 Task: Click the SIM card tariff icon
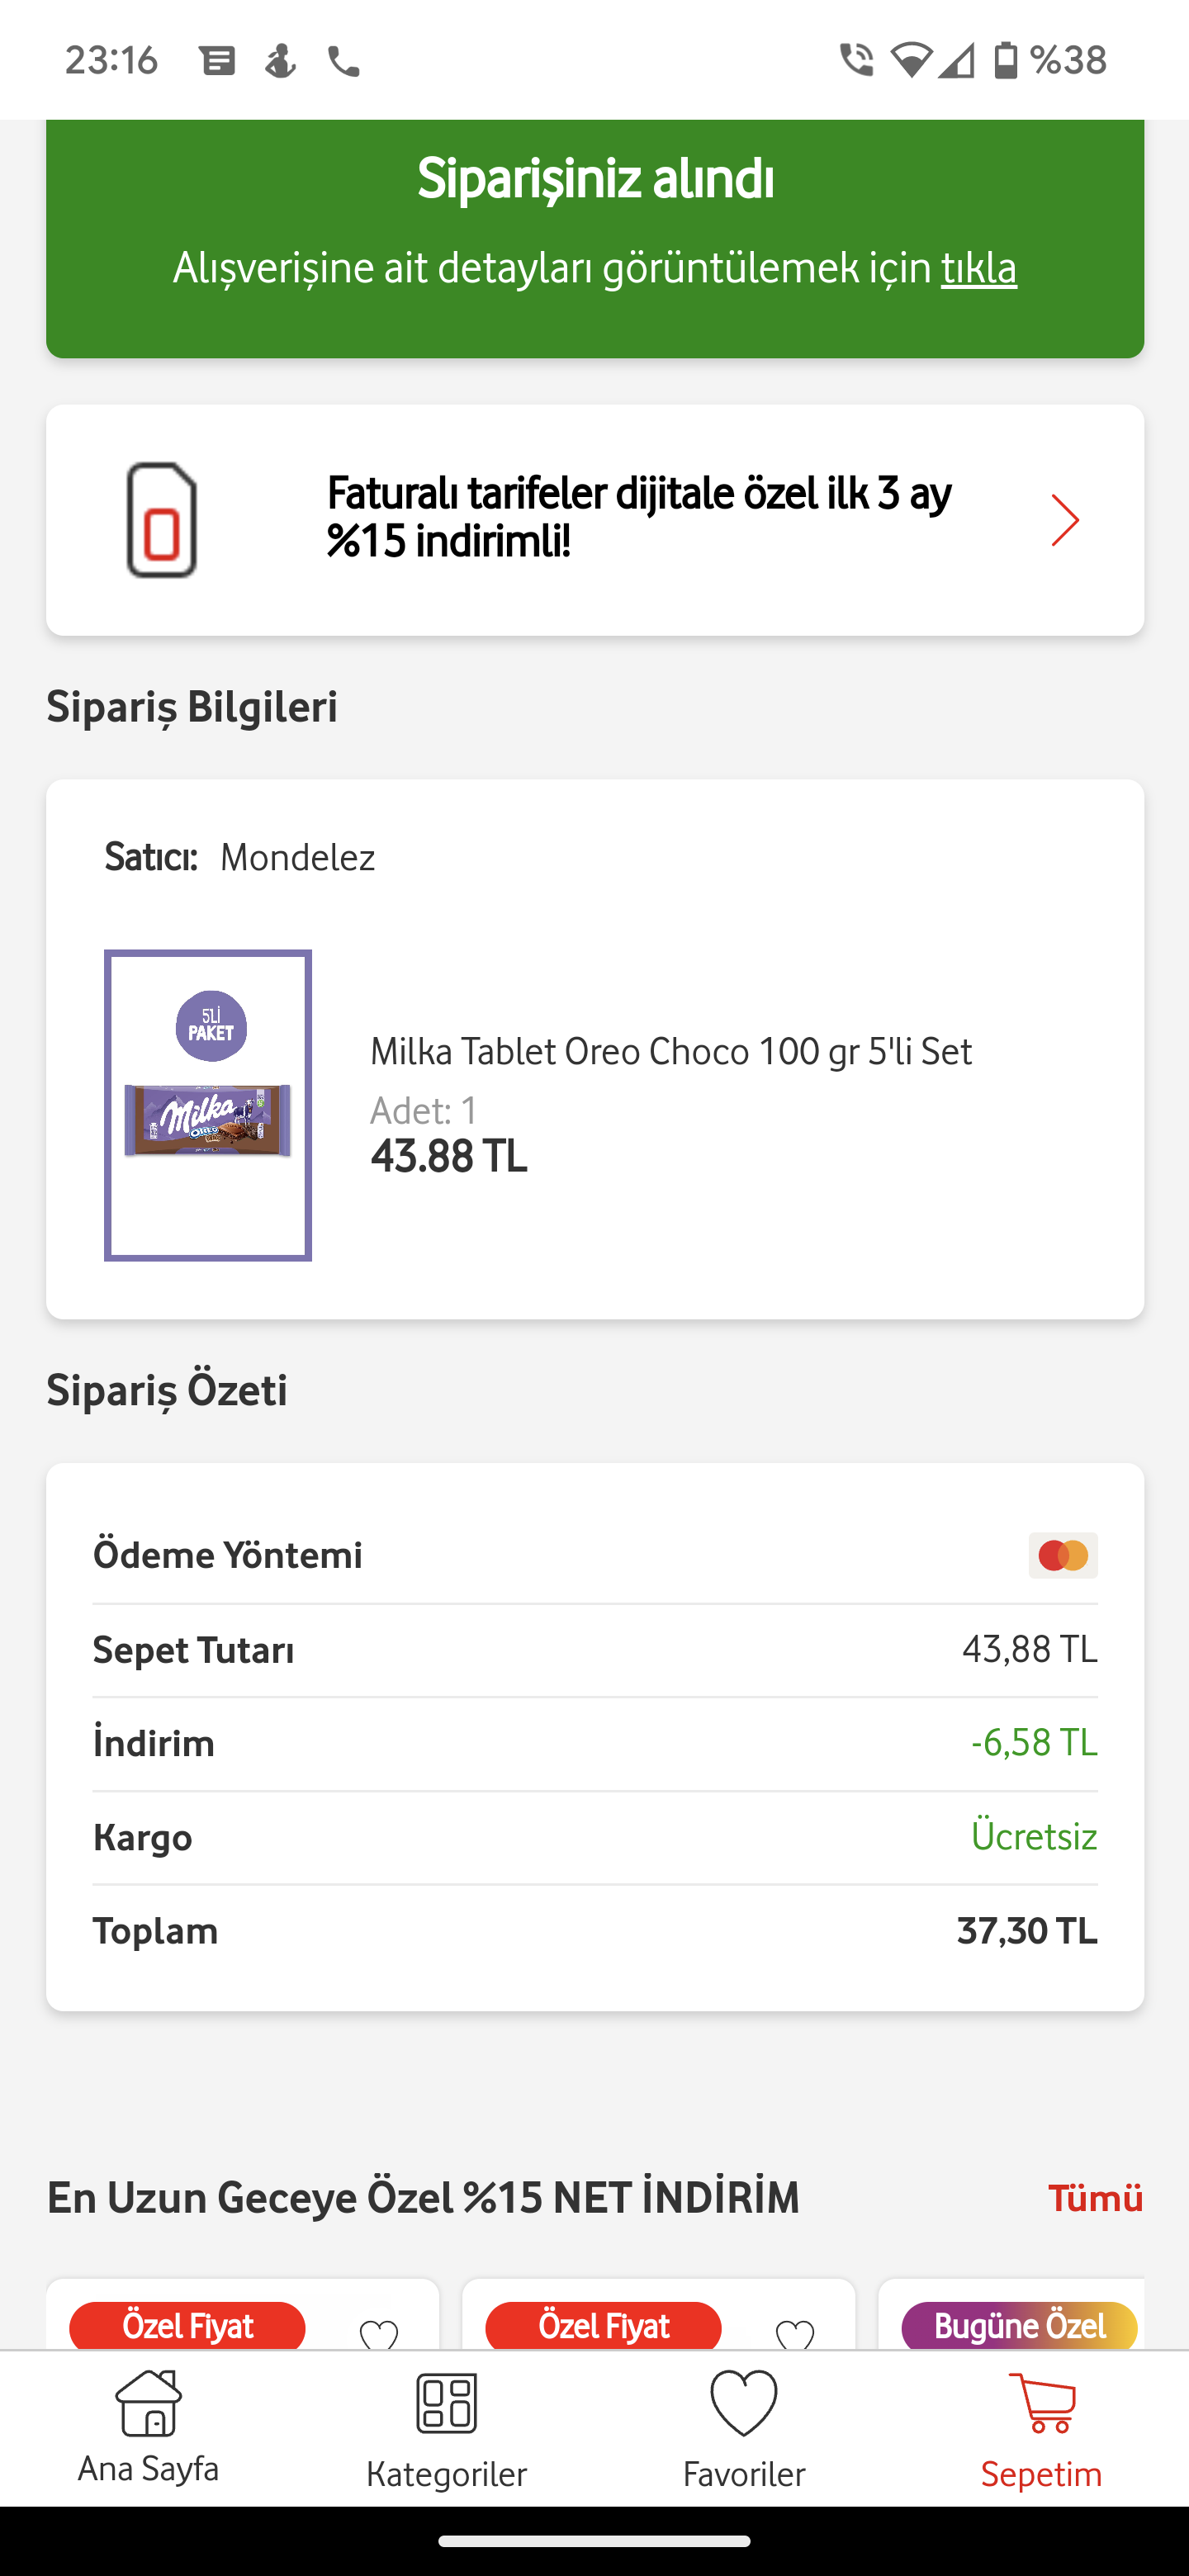pos(161,520)
